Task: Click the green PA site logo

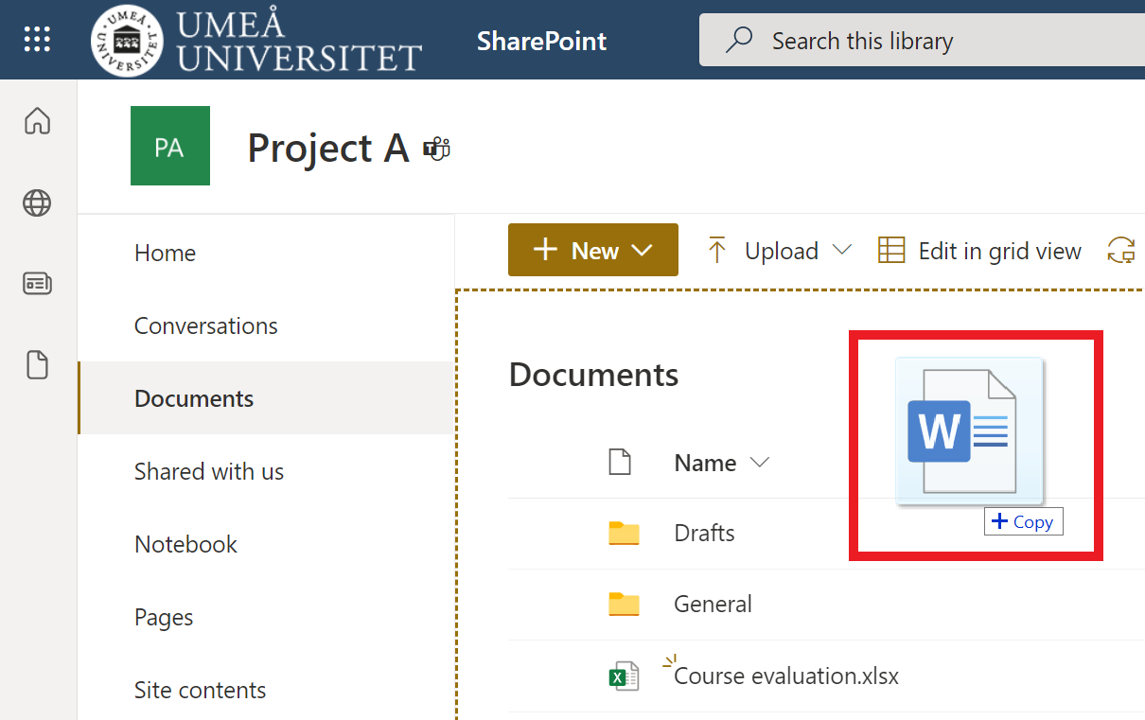Action: pyautogui.click(x=170, y=146)
